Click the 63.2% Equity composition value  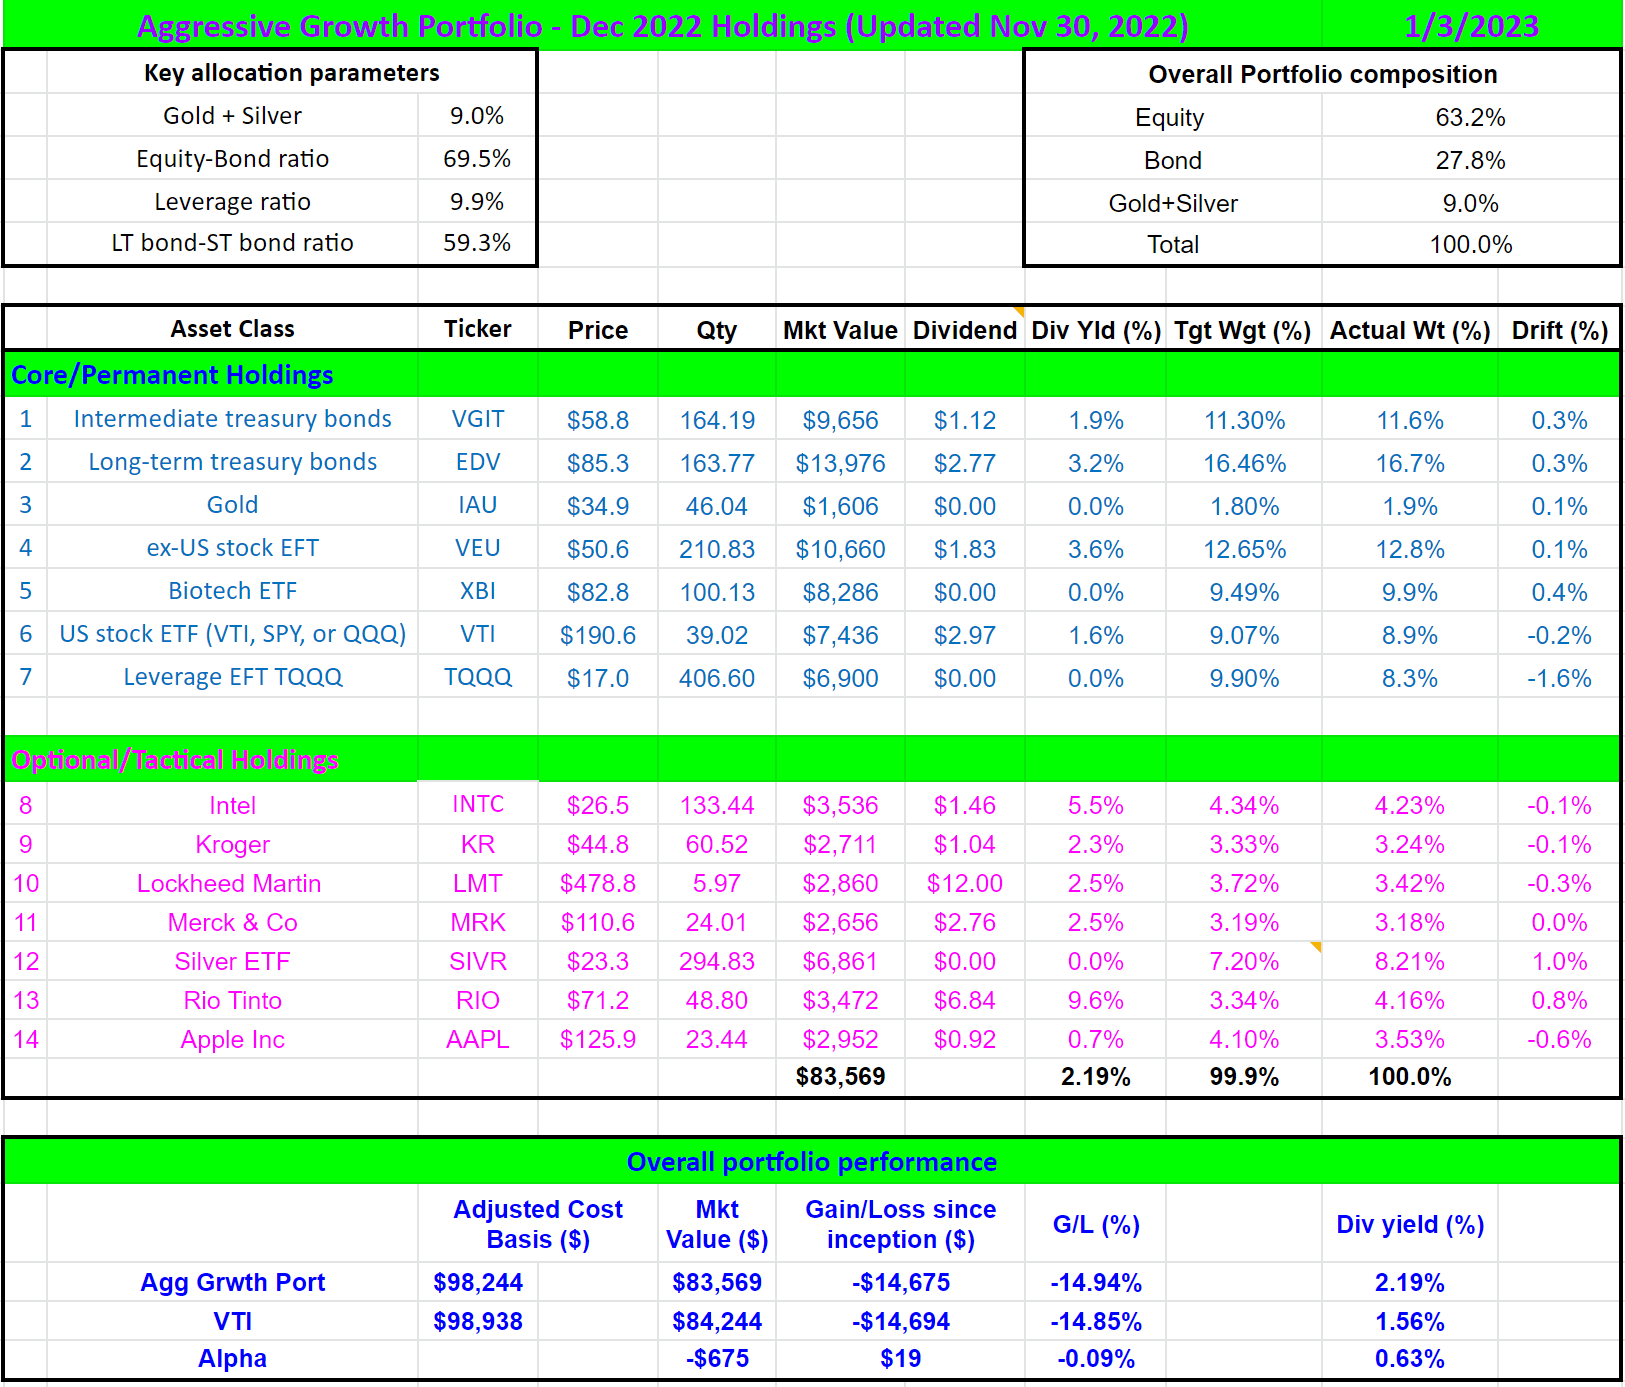1470,118
